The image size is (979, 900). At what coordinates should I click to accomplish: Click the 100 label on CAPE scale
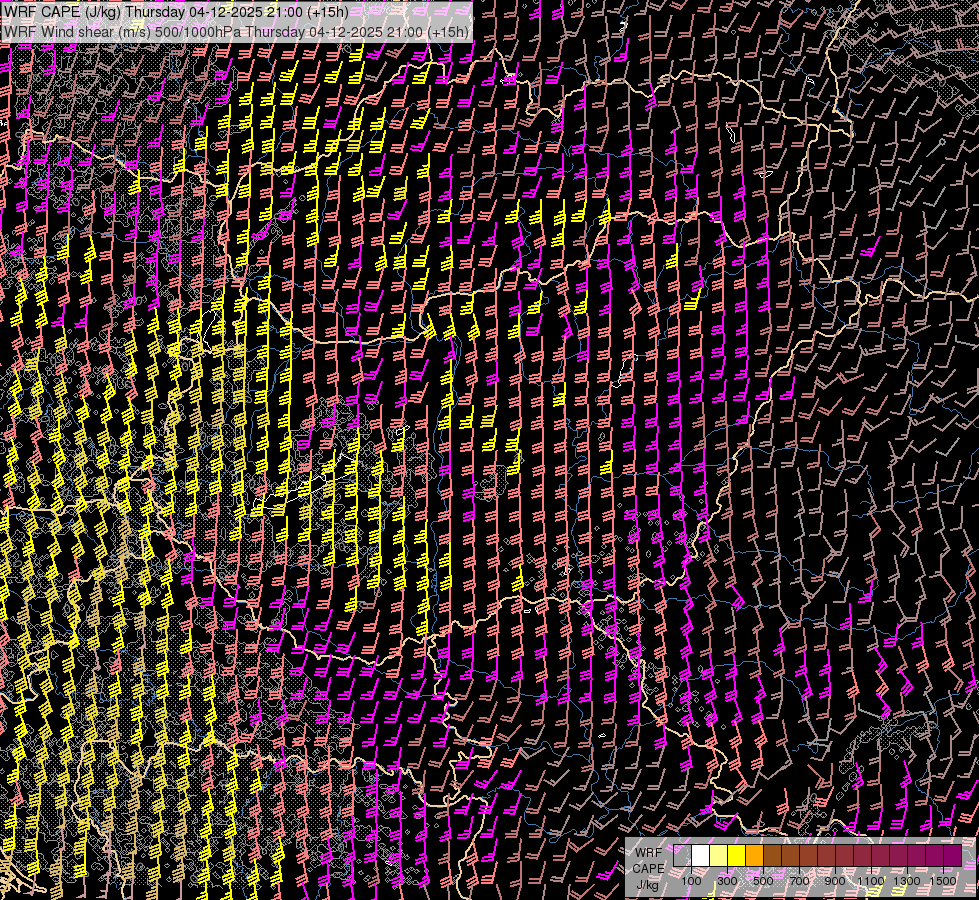point(691,881)
